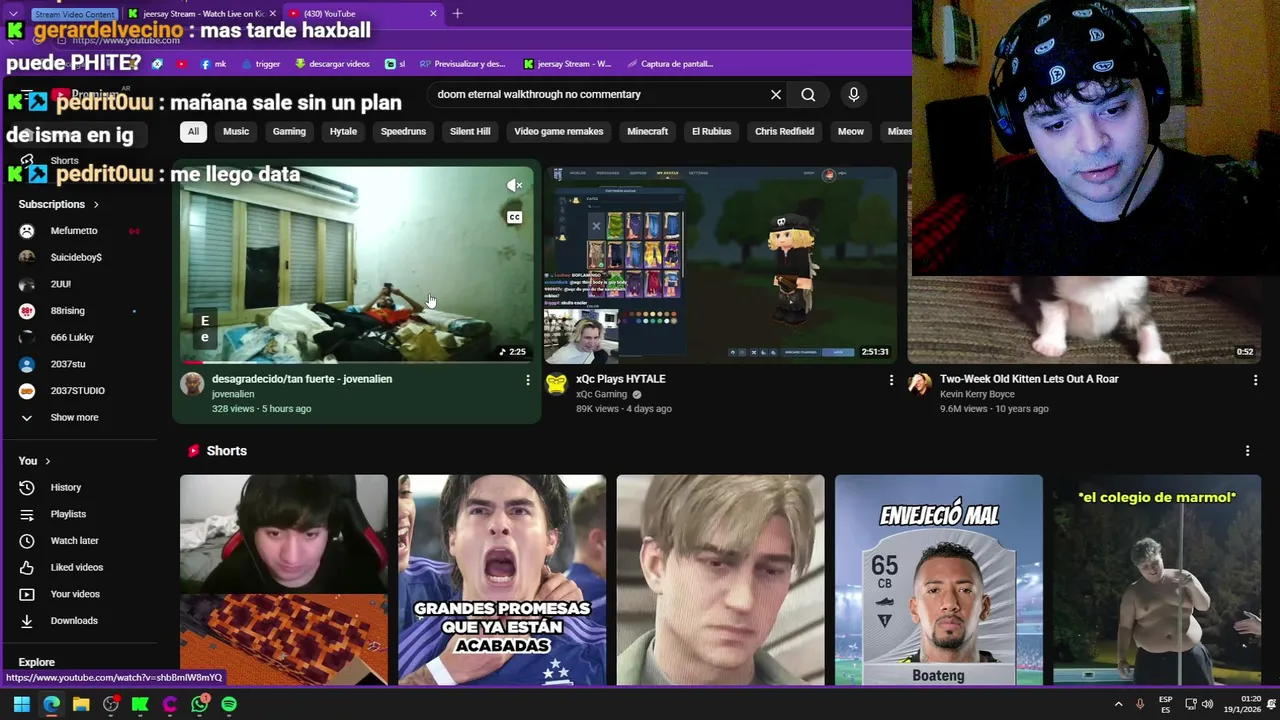Start voice search with microphone icon
This screenshot has height=720, width=1280.
[x=853, y=94]
